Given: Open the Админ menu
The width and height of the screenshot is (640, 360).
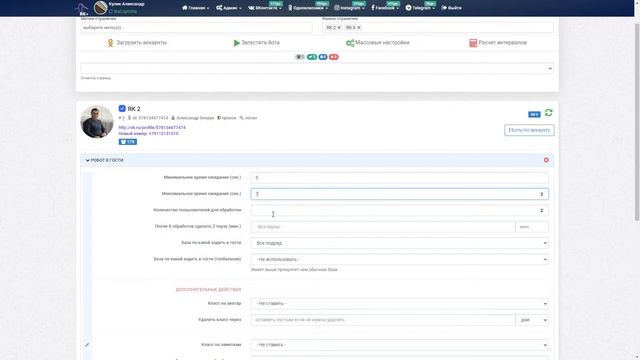Looking at the screenshot, I should [229, 8].
